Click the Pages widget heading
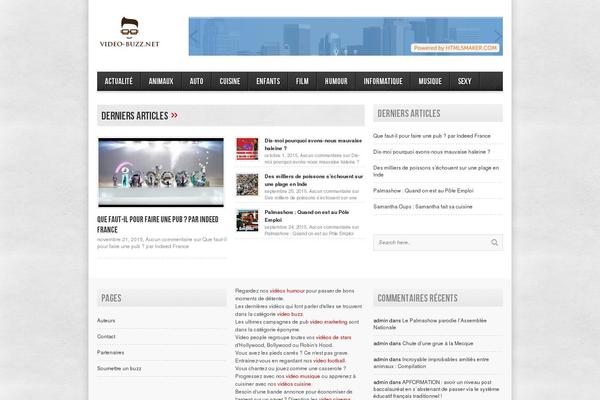This screenshot has height=400, width=600. pyautogui.click(x=111, y=298)
